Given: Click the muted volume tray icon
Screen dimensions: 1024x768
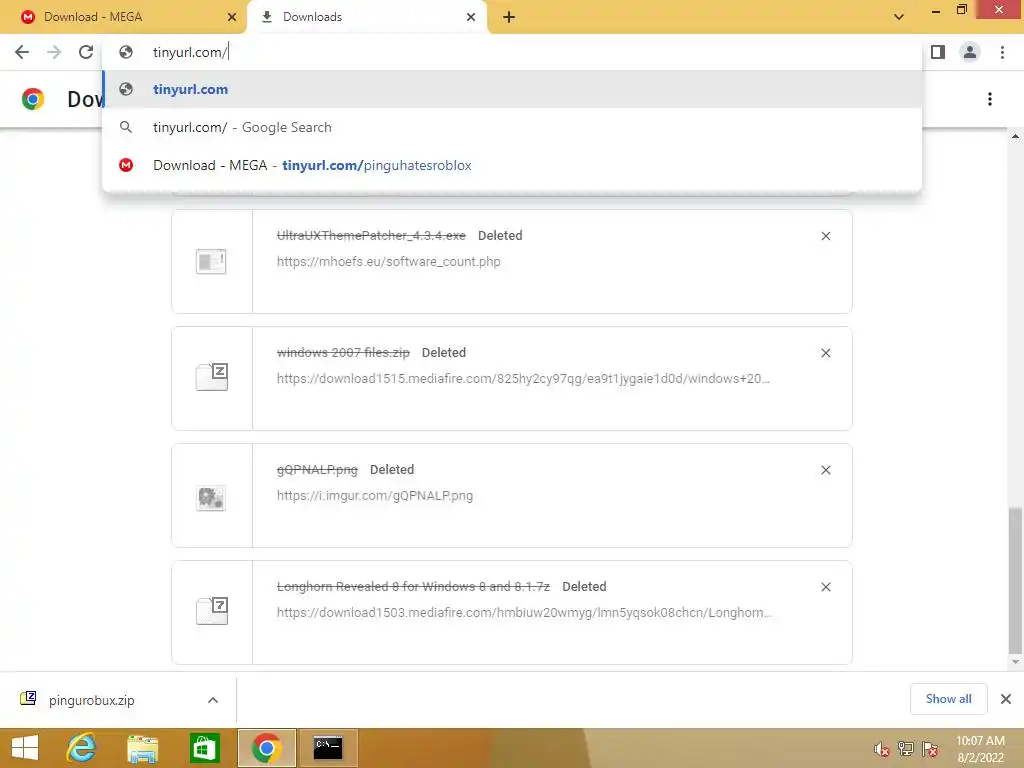Looking at the screenshot, I should coord(882,749).
